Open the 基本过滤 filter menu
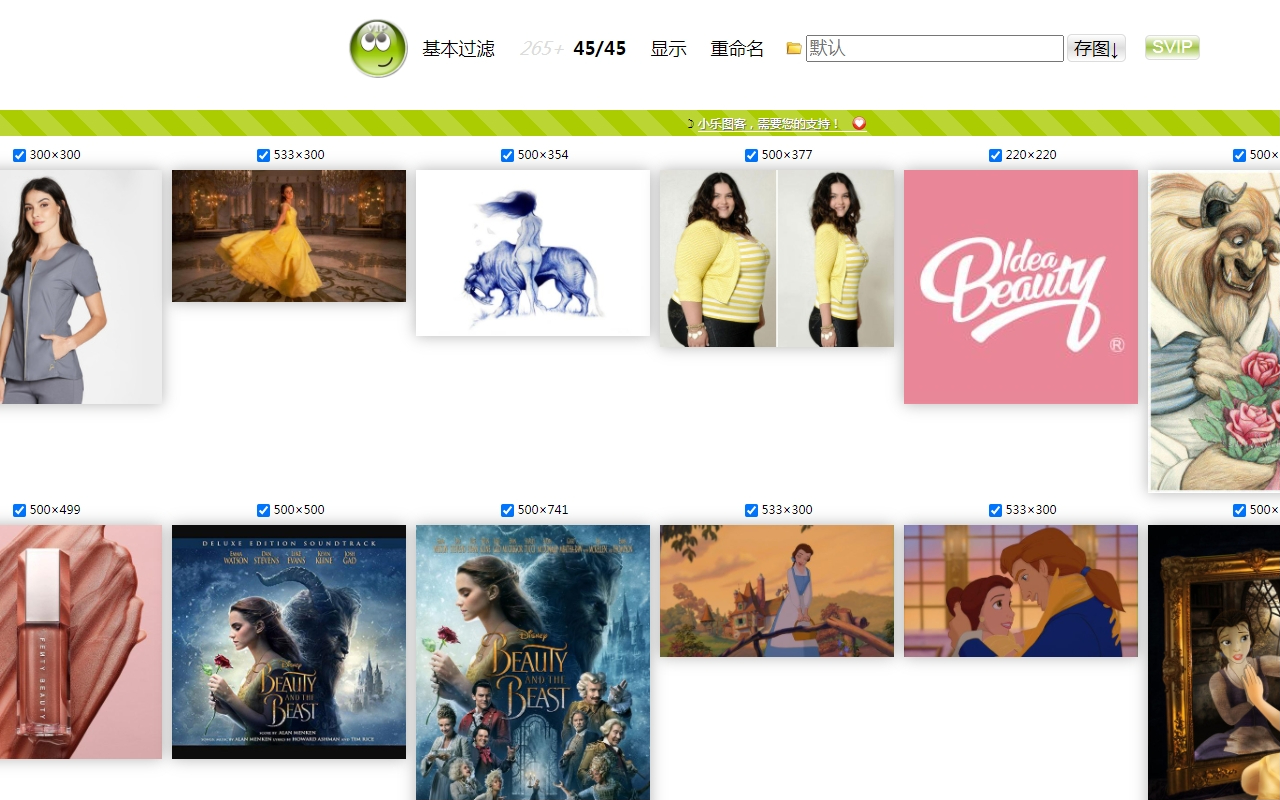Image resolution: width=1280 pixels, height=800 pixels. pyautogui.click(x=457, y=48)
